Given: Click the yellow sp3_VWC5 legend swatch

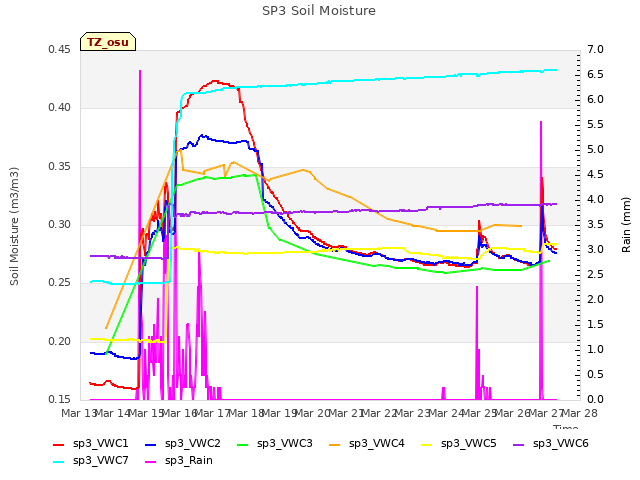Looking at the screenshot, I should pos(427,444).
